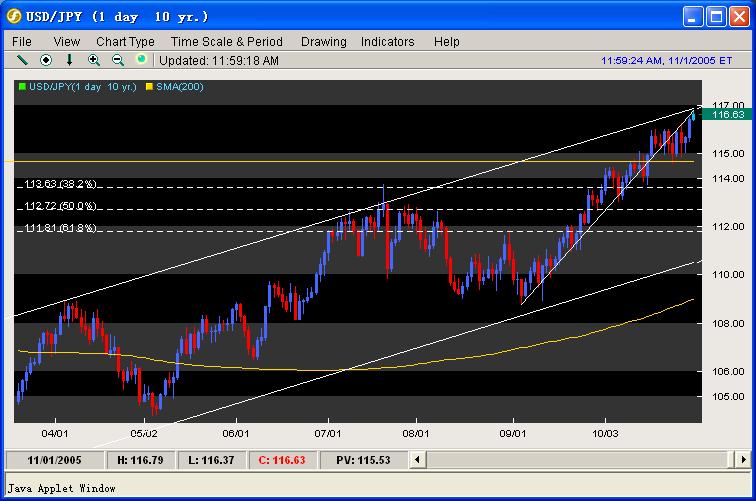756x501 pixels.
Task: Click the green round status light icon
Action: (141, 59)
